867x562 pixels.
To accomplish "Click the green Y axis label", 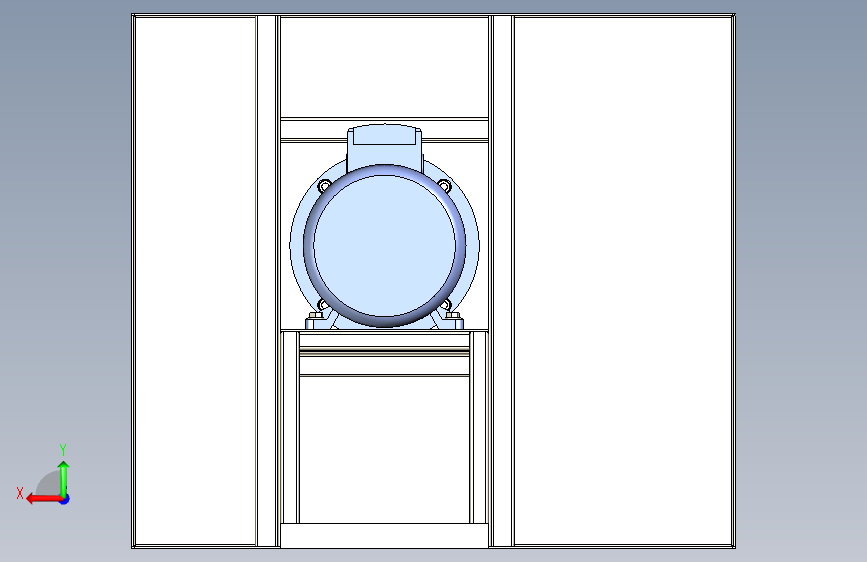I will tap(63, 449).
